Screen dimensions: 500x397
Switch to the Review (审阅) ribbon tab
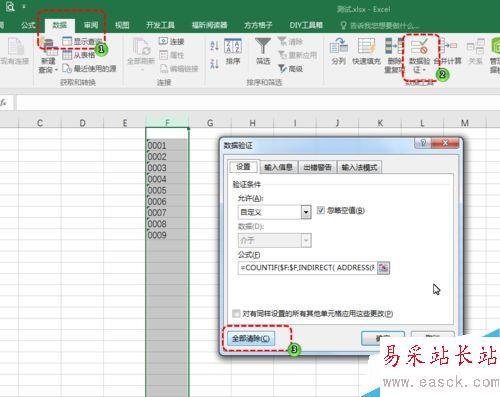(91, 25)
